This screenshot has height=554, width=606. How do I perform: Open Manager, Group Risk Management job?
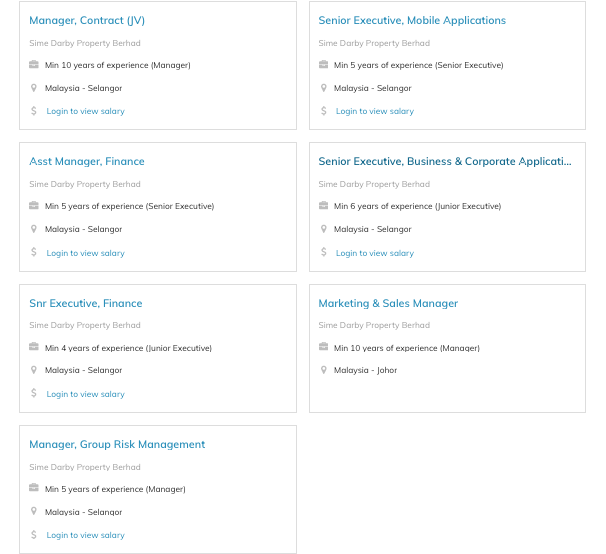pos(117,444)
